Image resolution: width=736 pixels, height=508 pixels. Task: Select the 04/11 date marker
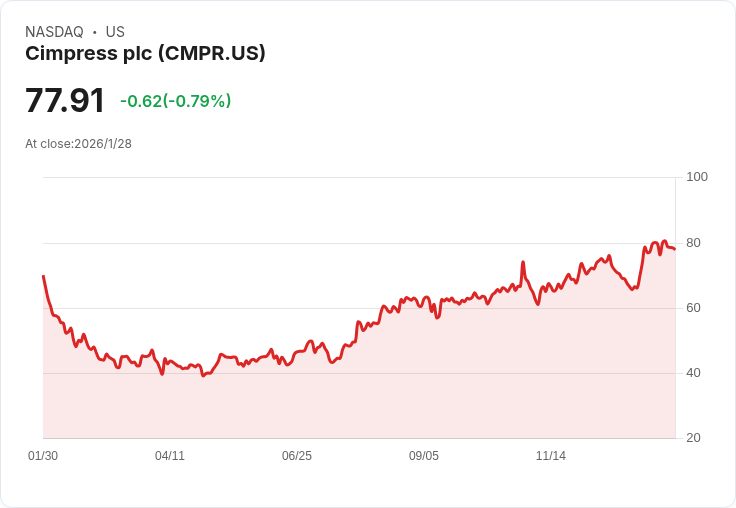tap(170, 456)
